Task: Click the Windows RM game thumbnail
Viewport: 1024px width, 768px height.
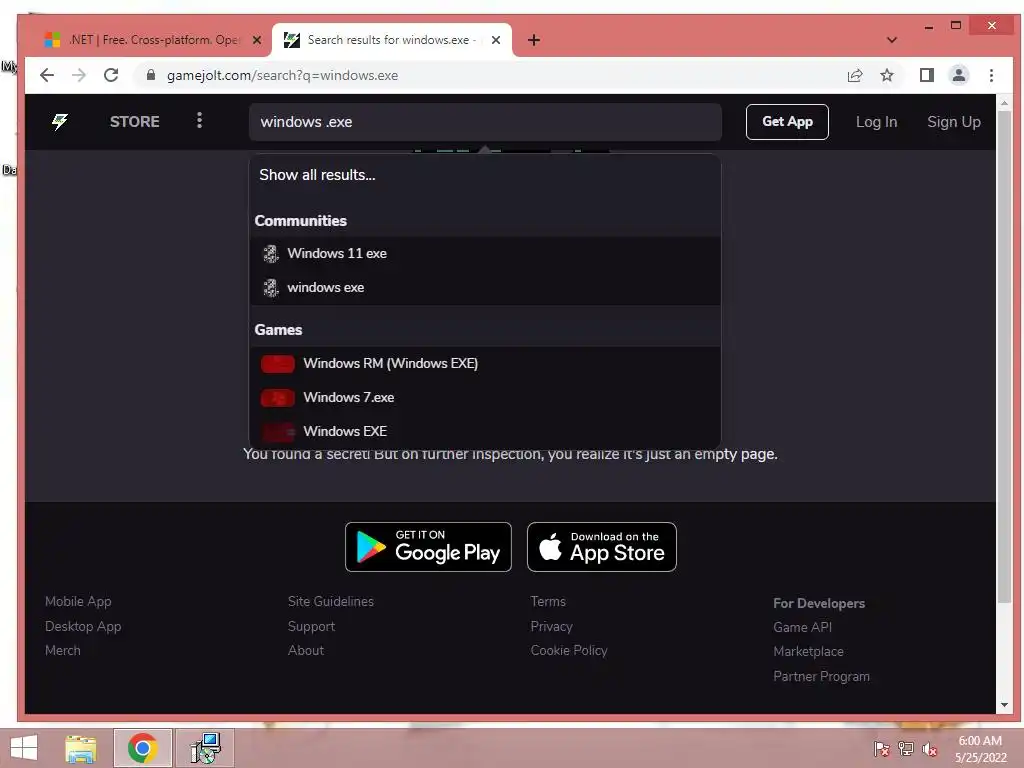Action: (x=278, y=364)
